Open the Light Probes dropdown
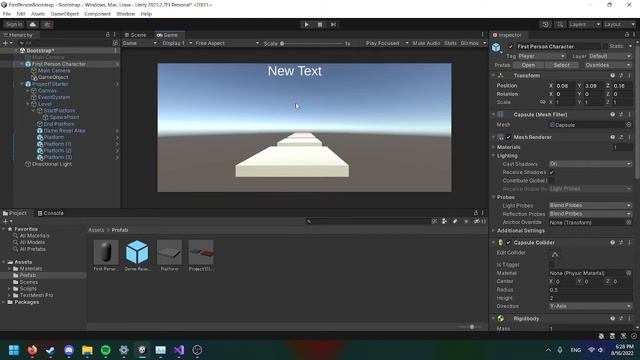Screen dimensions: 640x360 [590, 205]
